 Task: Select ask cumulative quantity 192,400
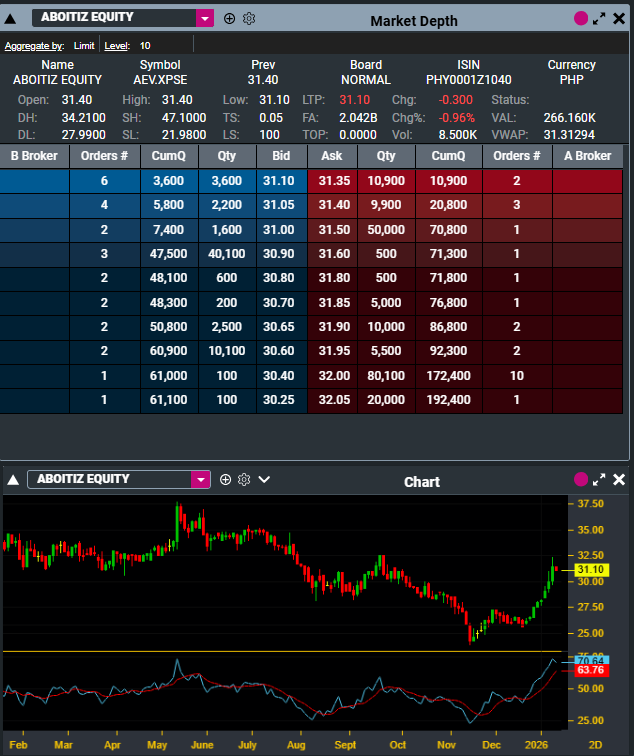[x=448, y=400]
